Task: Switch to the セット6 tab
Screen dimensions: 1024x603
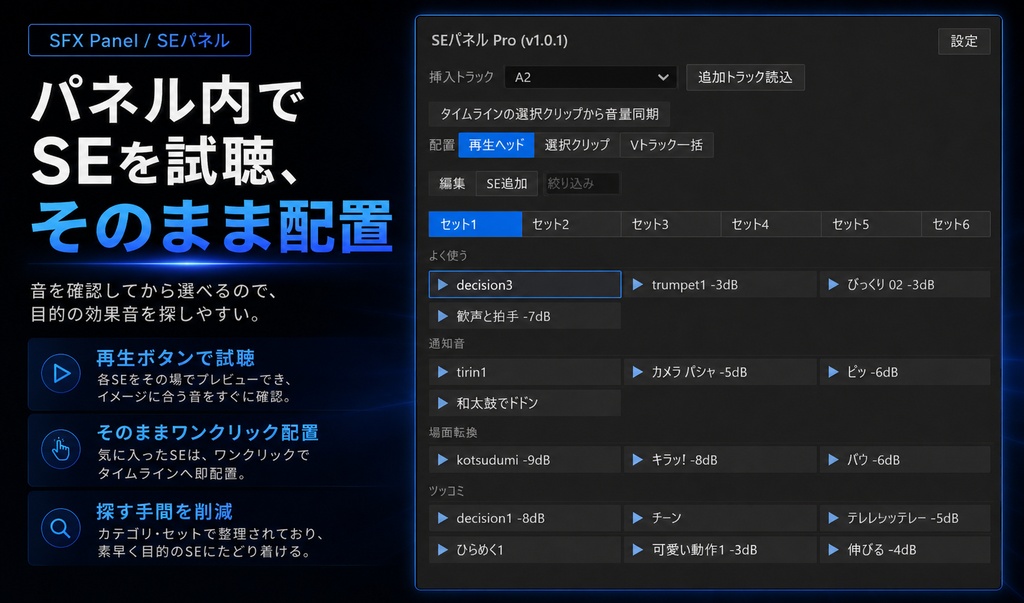Action: point(956,224)
